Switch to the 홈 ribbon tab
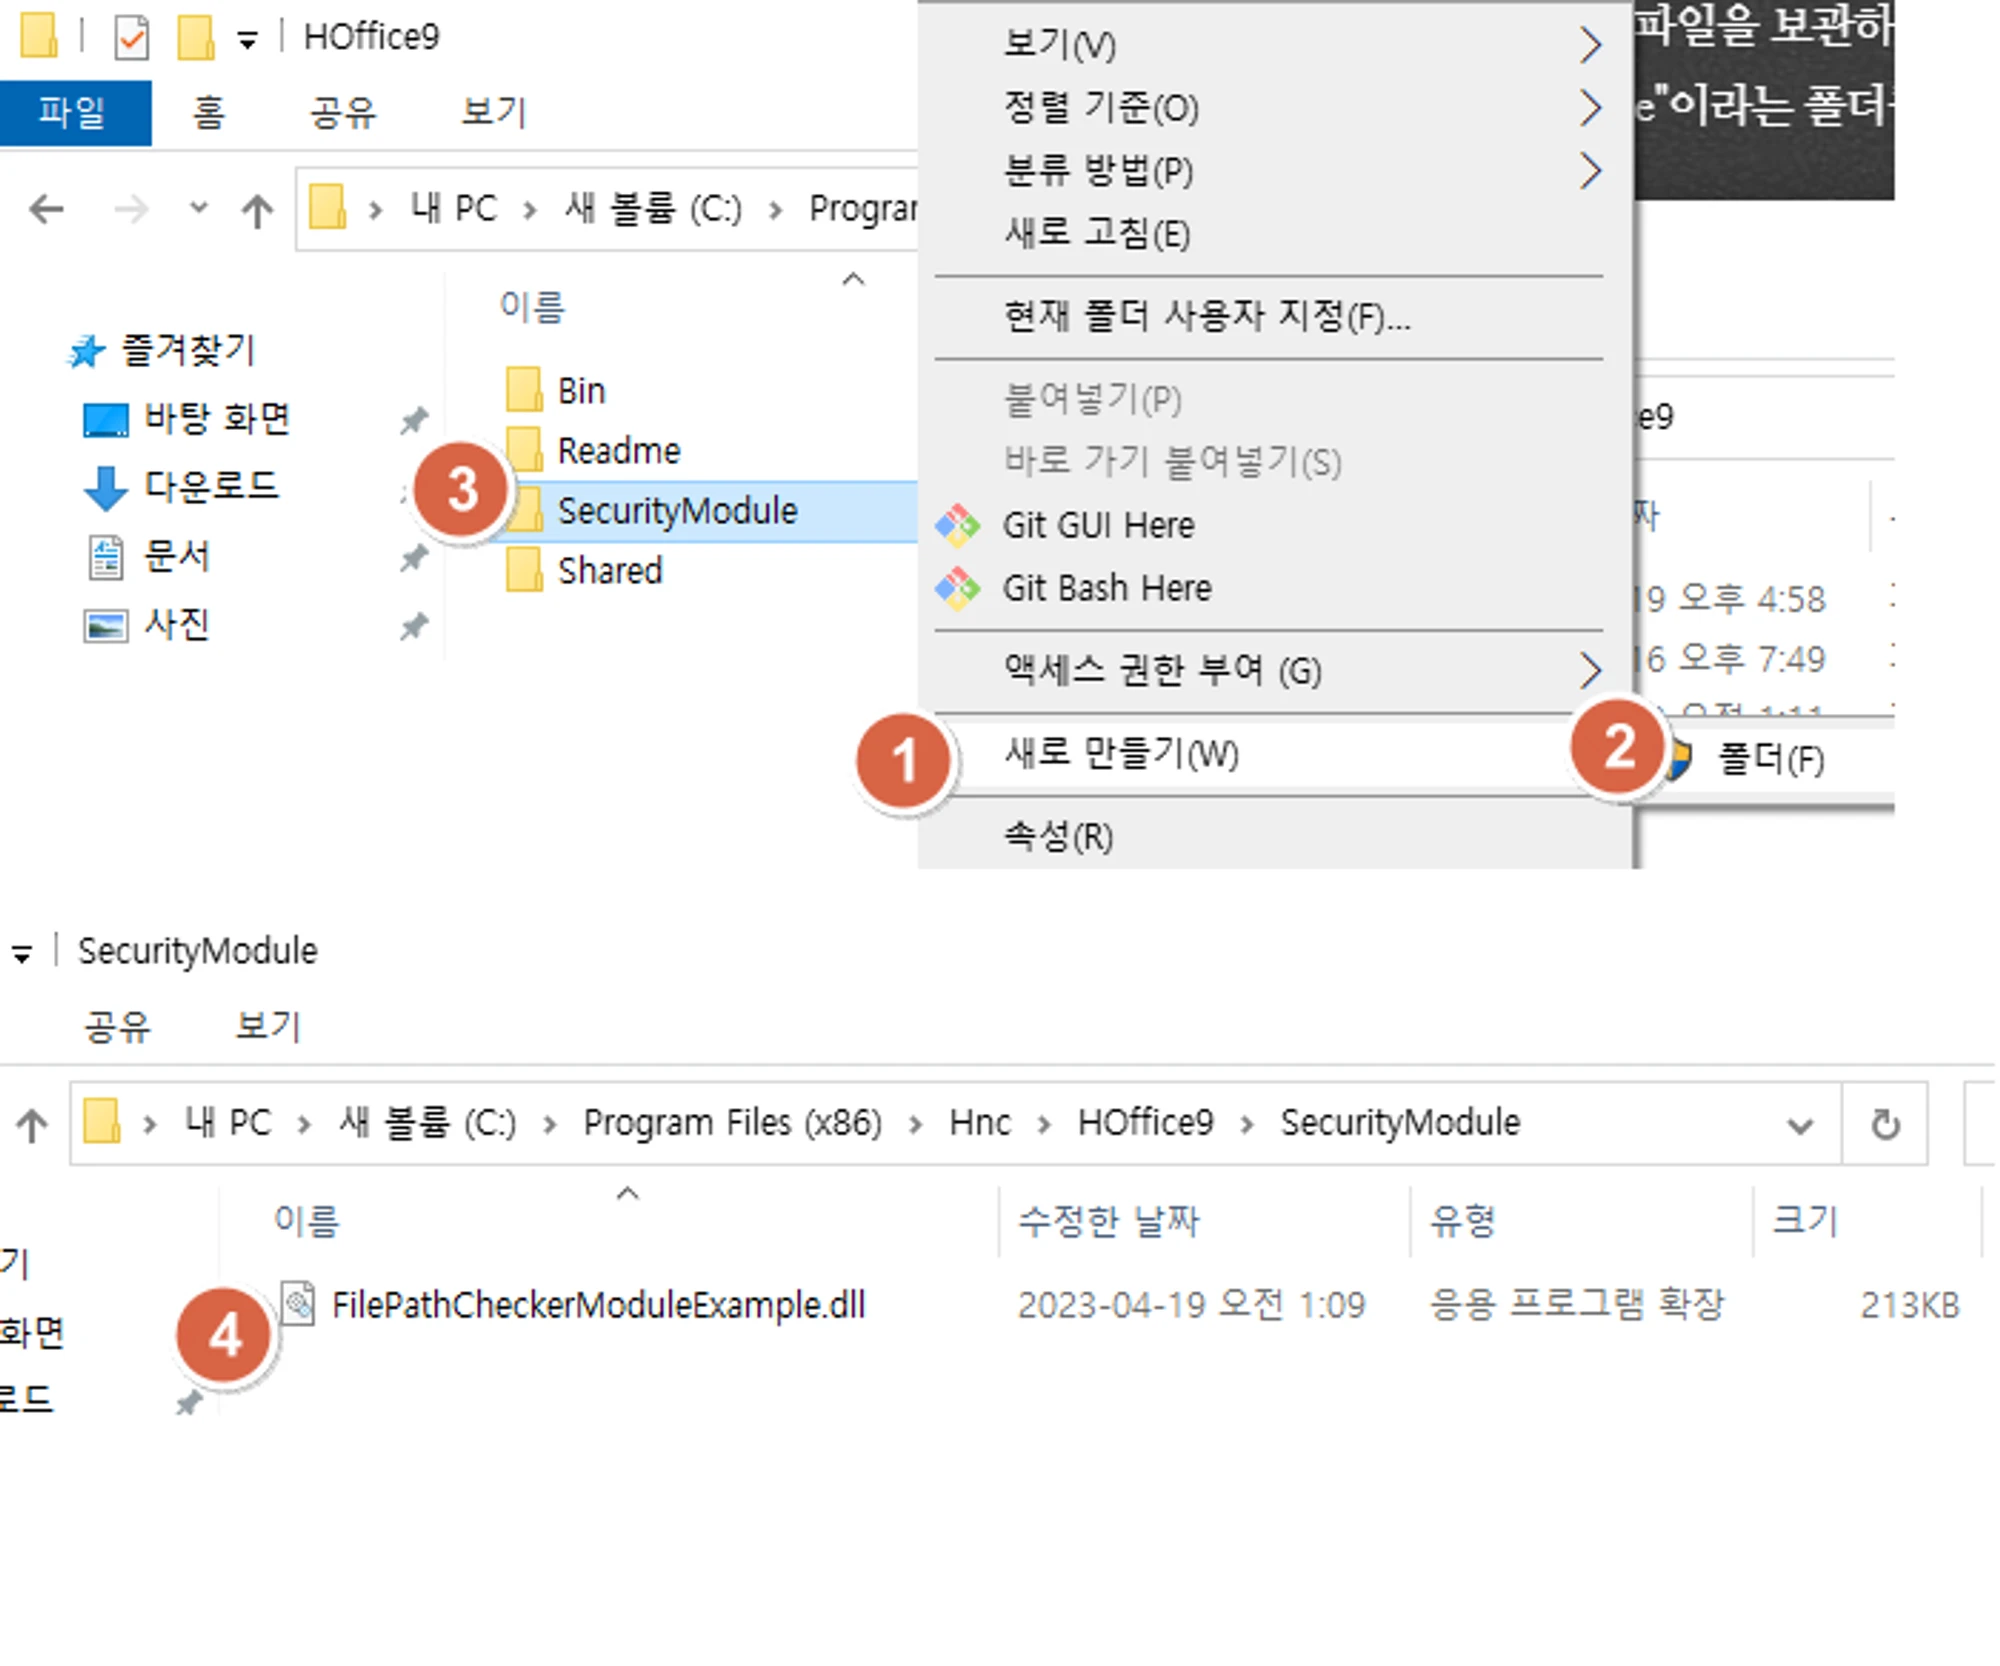The height and width of the screenshot is (1666, 2000). coord(209,112)
